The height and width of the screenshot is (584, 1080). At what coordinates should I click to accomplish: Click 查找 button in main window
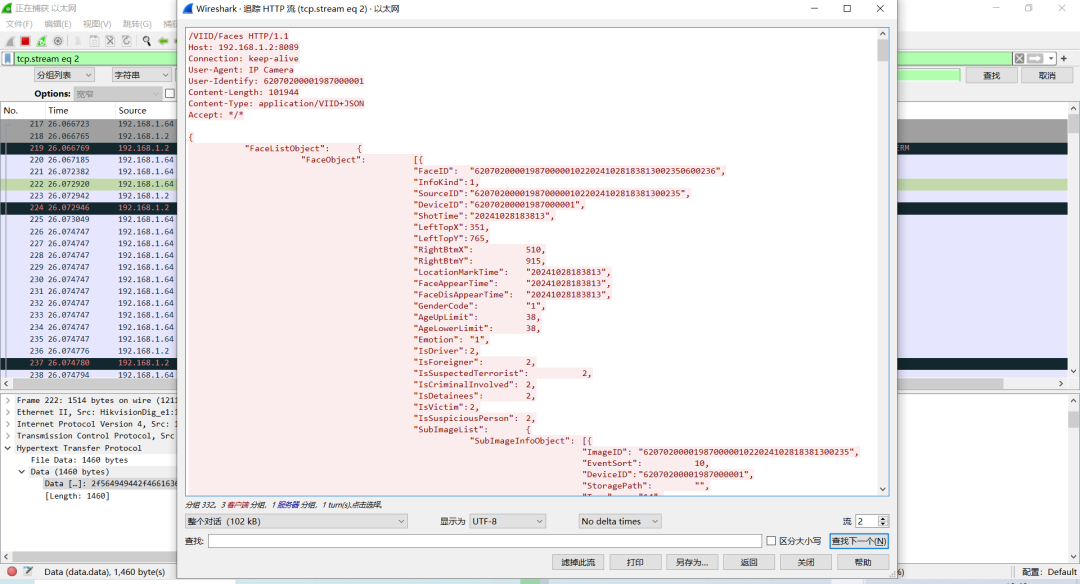tap(992, 75)
